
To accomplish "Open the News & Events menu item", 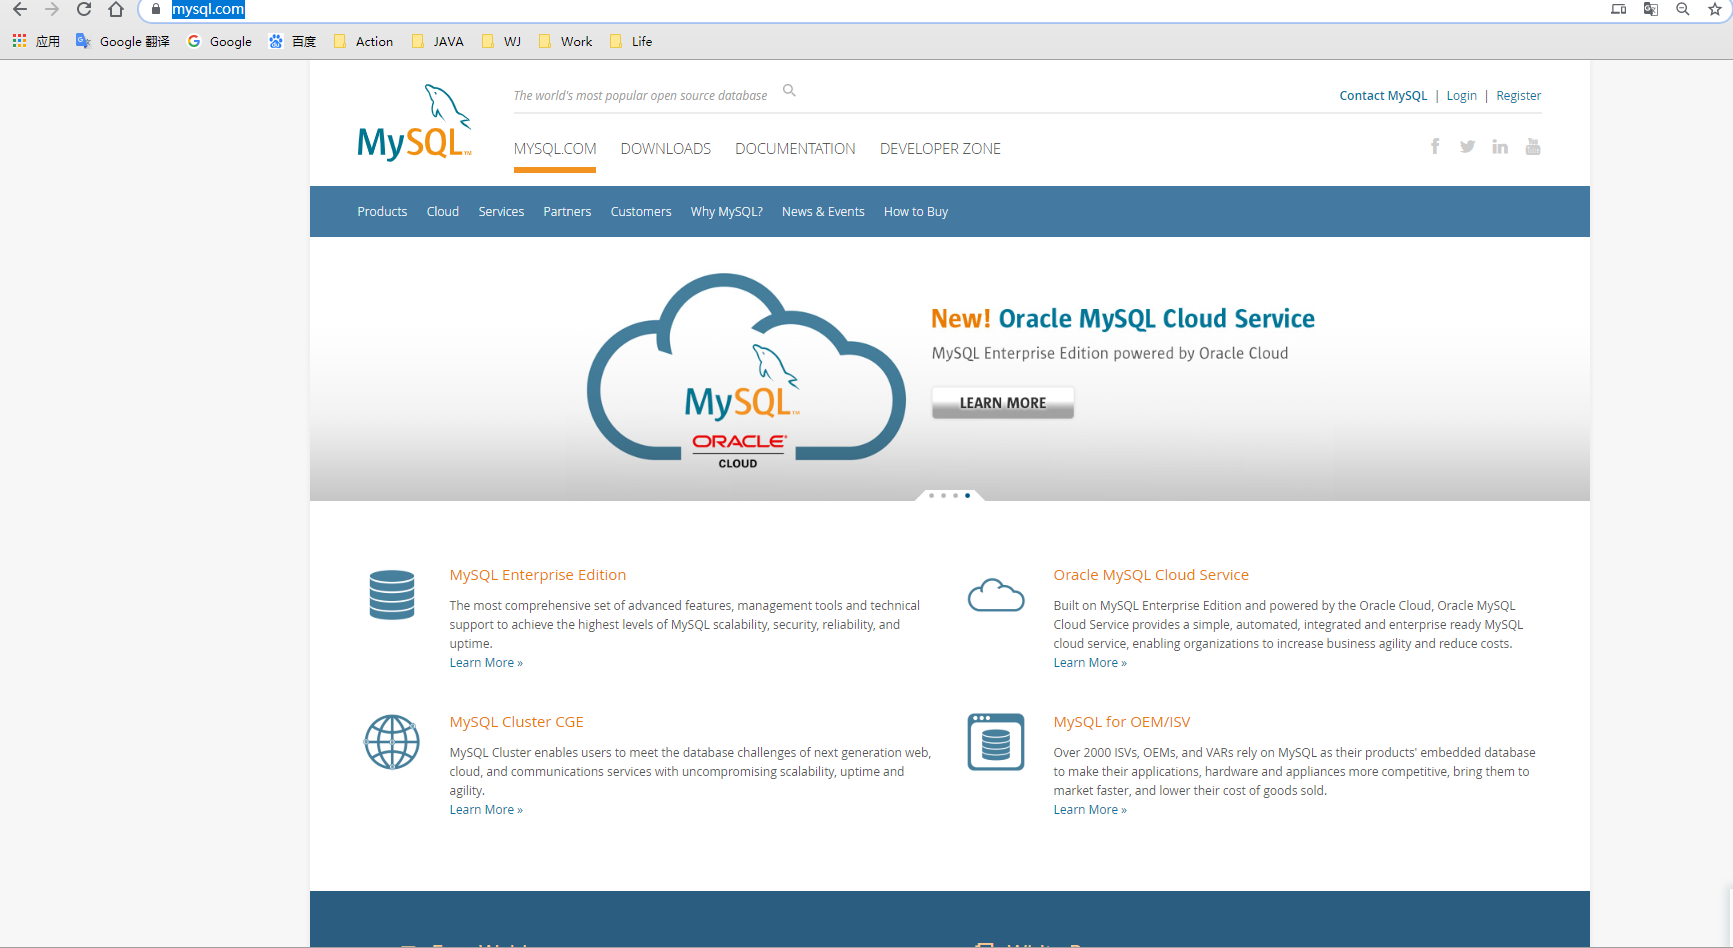I will coord(823,212).
